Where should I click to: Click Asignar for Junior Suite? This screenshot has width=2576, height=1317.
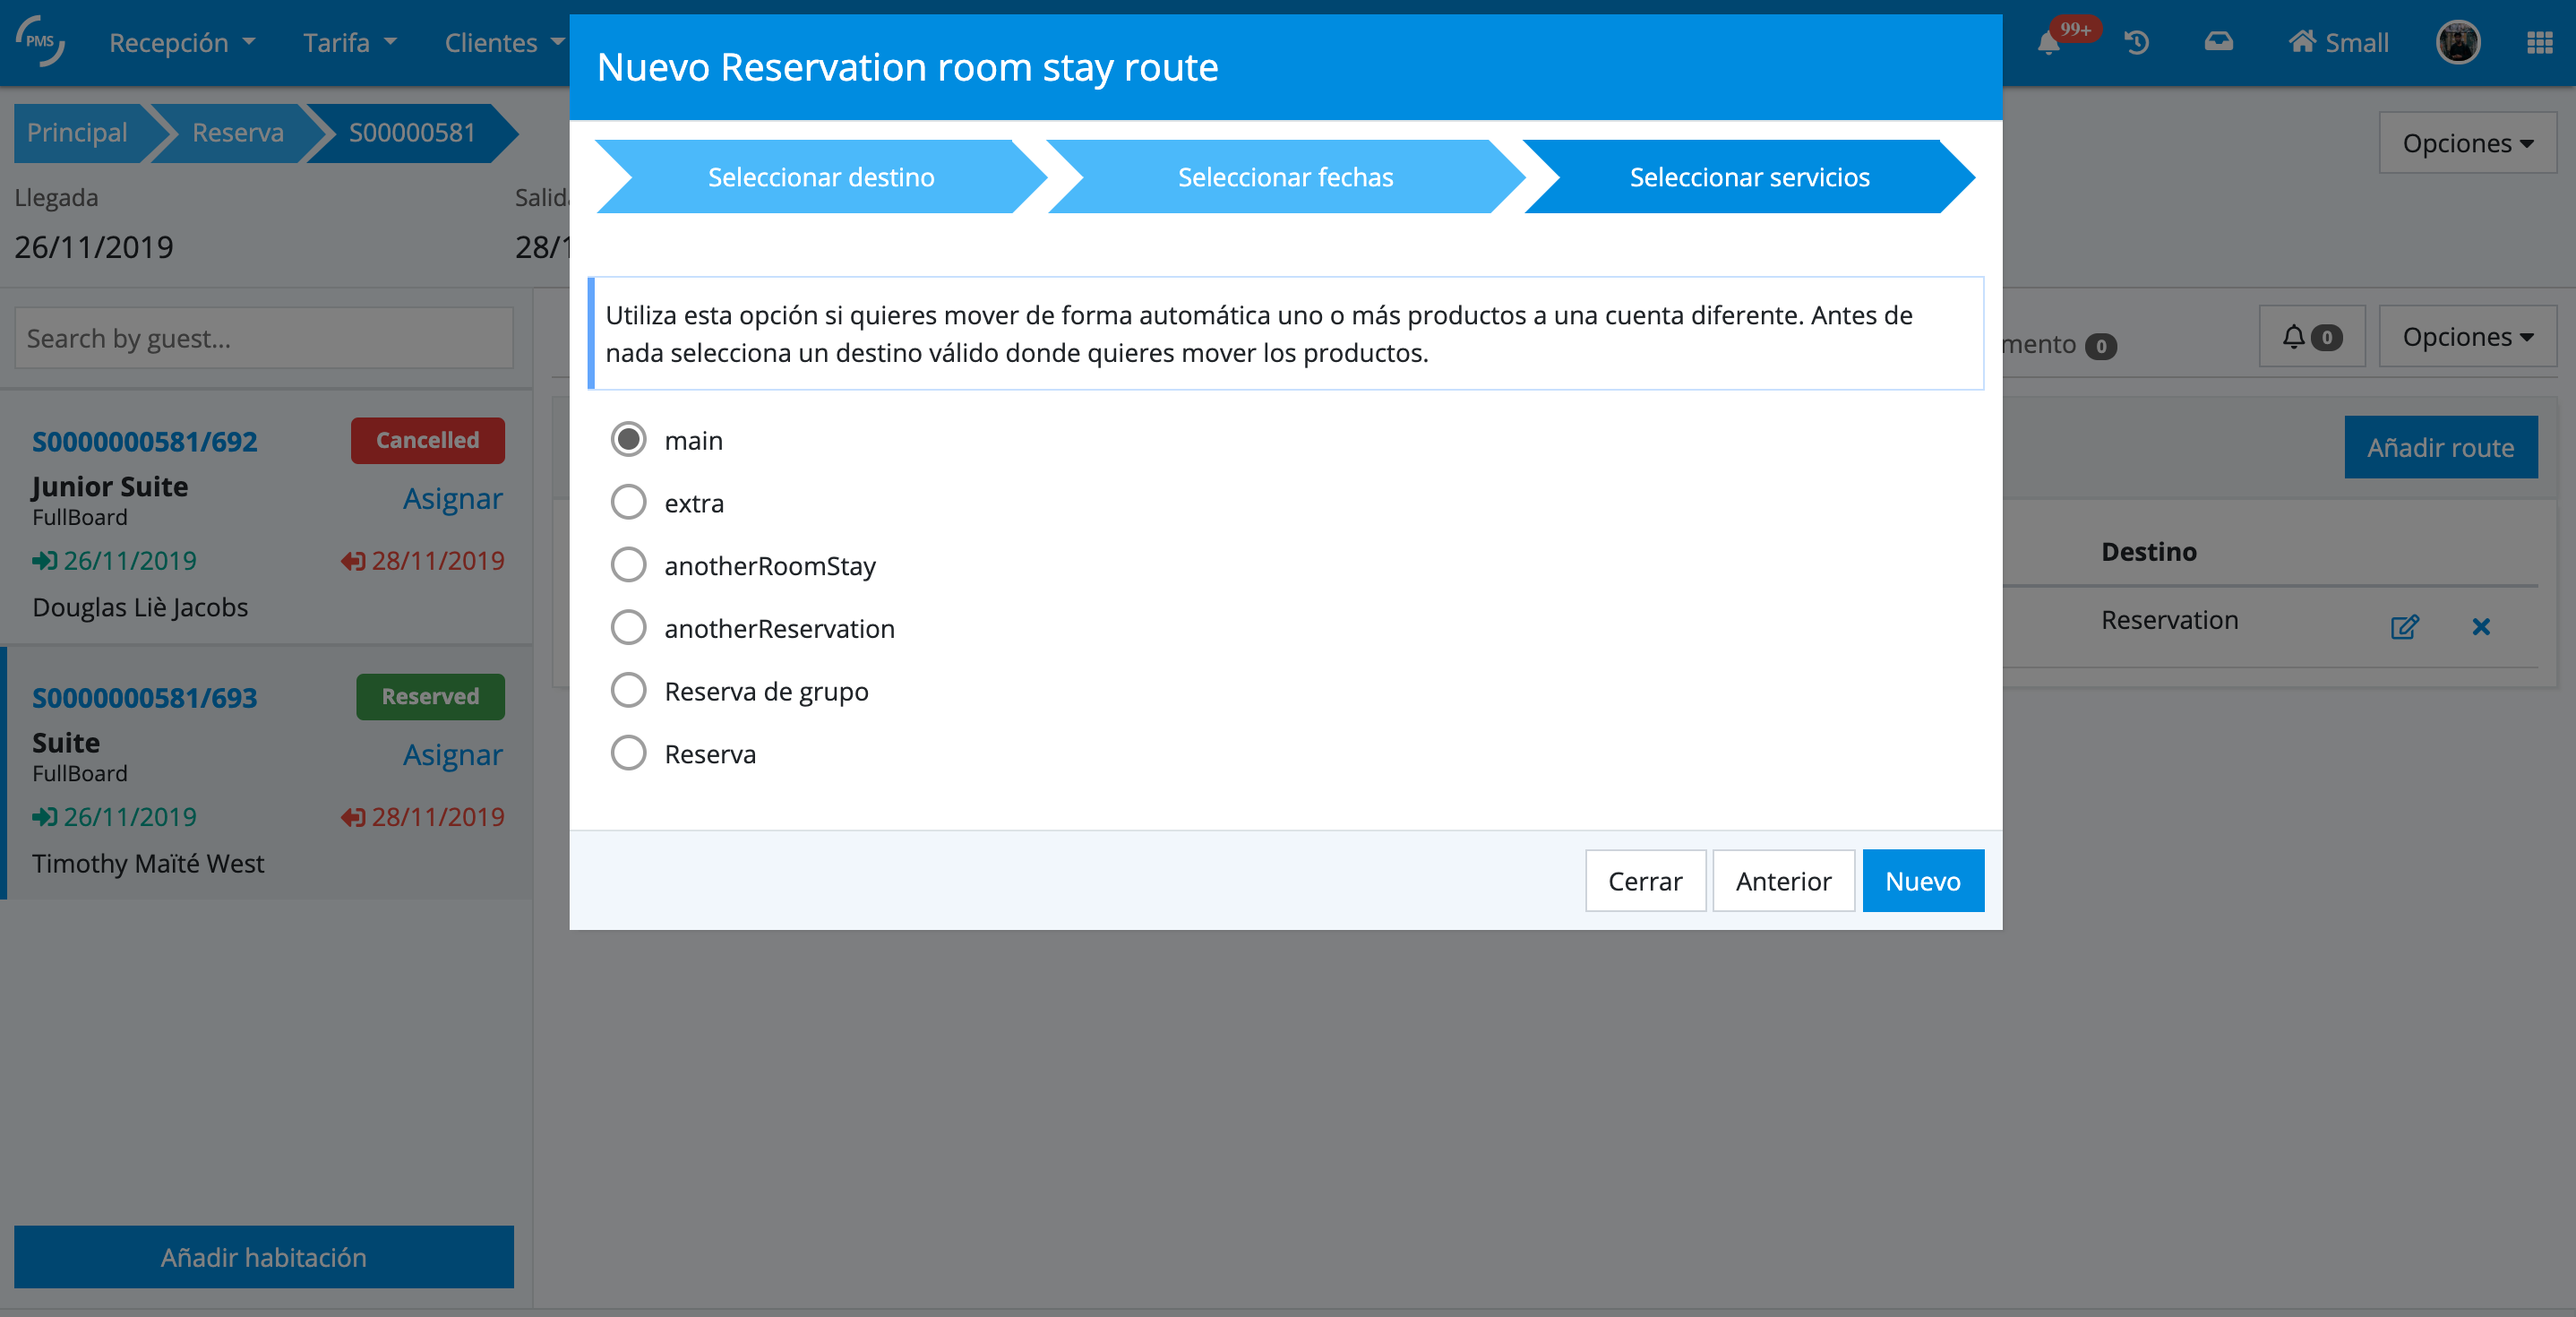[453, 498]
